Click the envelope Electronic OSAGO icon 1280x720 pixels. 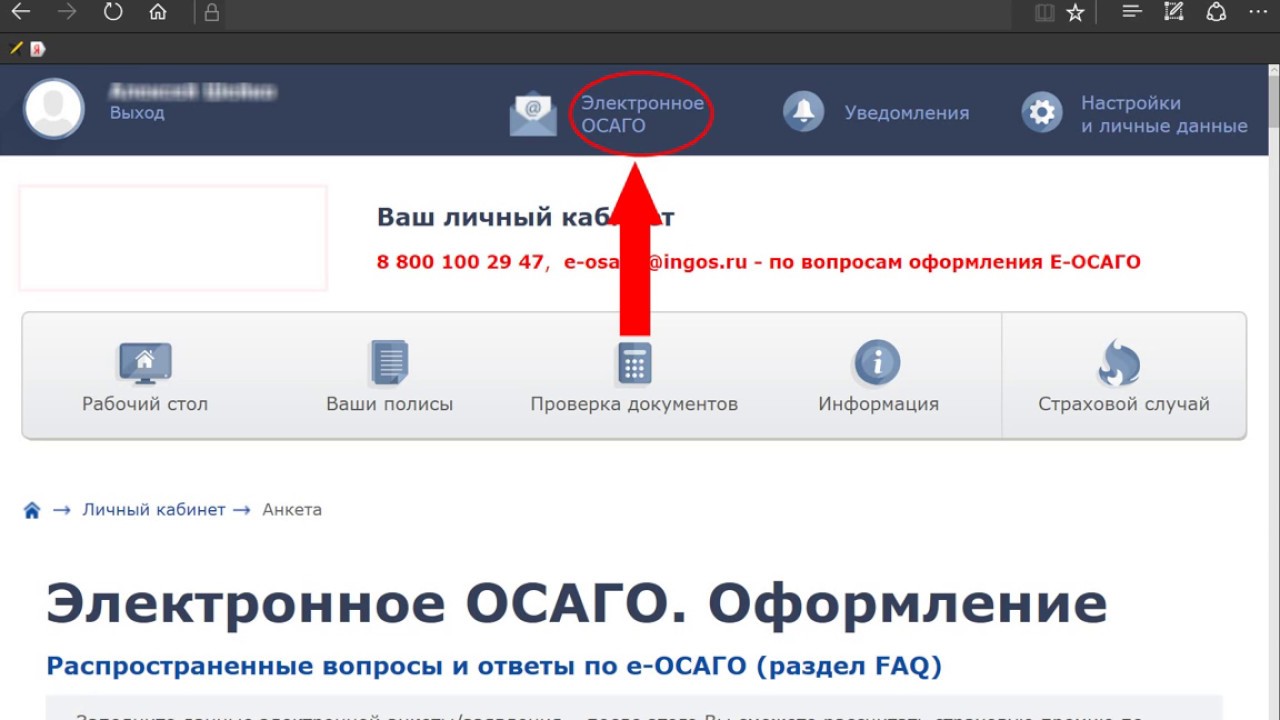pos(533,113)
